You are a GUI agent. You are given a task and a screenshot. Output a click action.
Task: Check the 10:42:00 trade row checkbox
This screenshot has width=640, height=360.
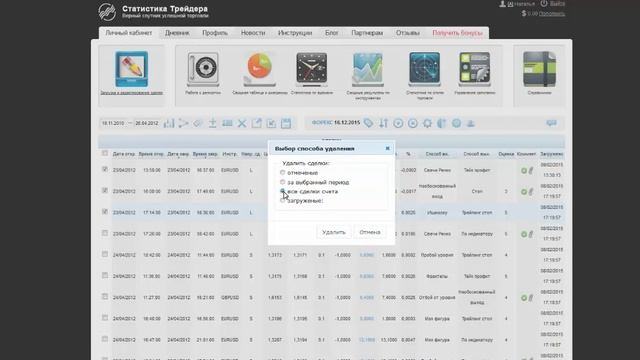105,254
